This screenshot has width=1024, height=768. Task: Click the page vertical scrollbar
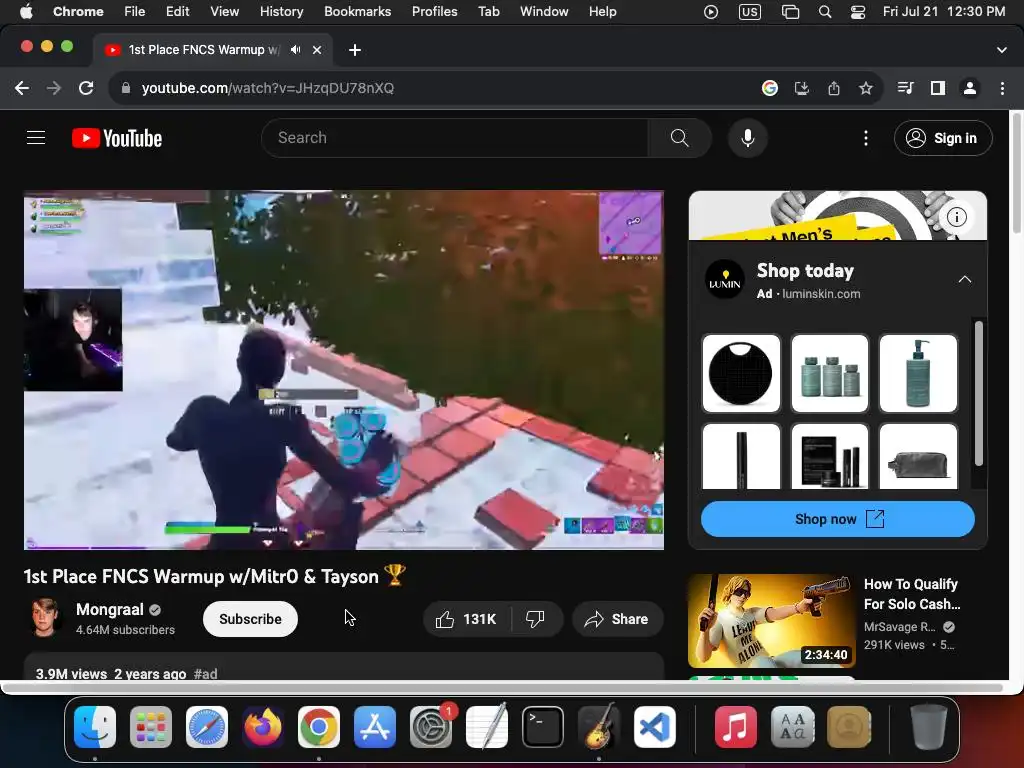coord(1016,174)
